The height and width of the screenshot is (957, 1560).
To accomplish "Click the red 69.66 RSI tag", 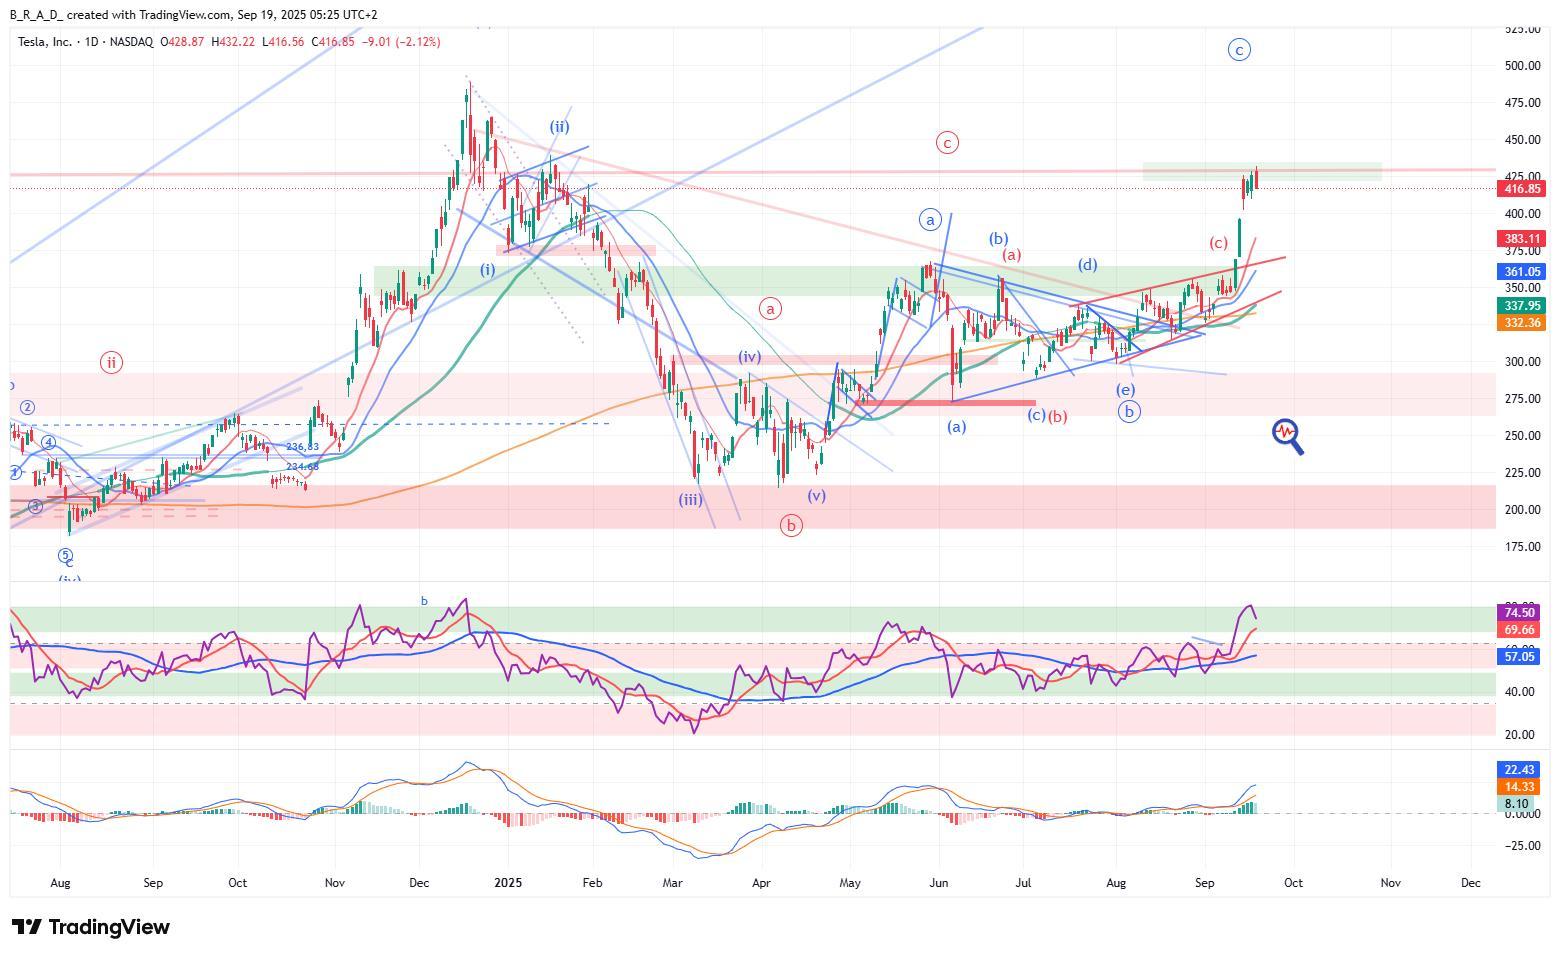I will point(1519,630).
